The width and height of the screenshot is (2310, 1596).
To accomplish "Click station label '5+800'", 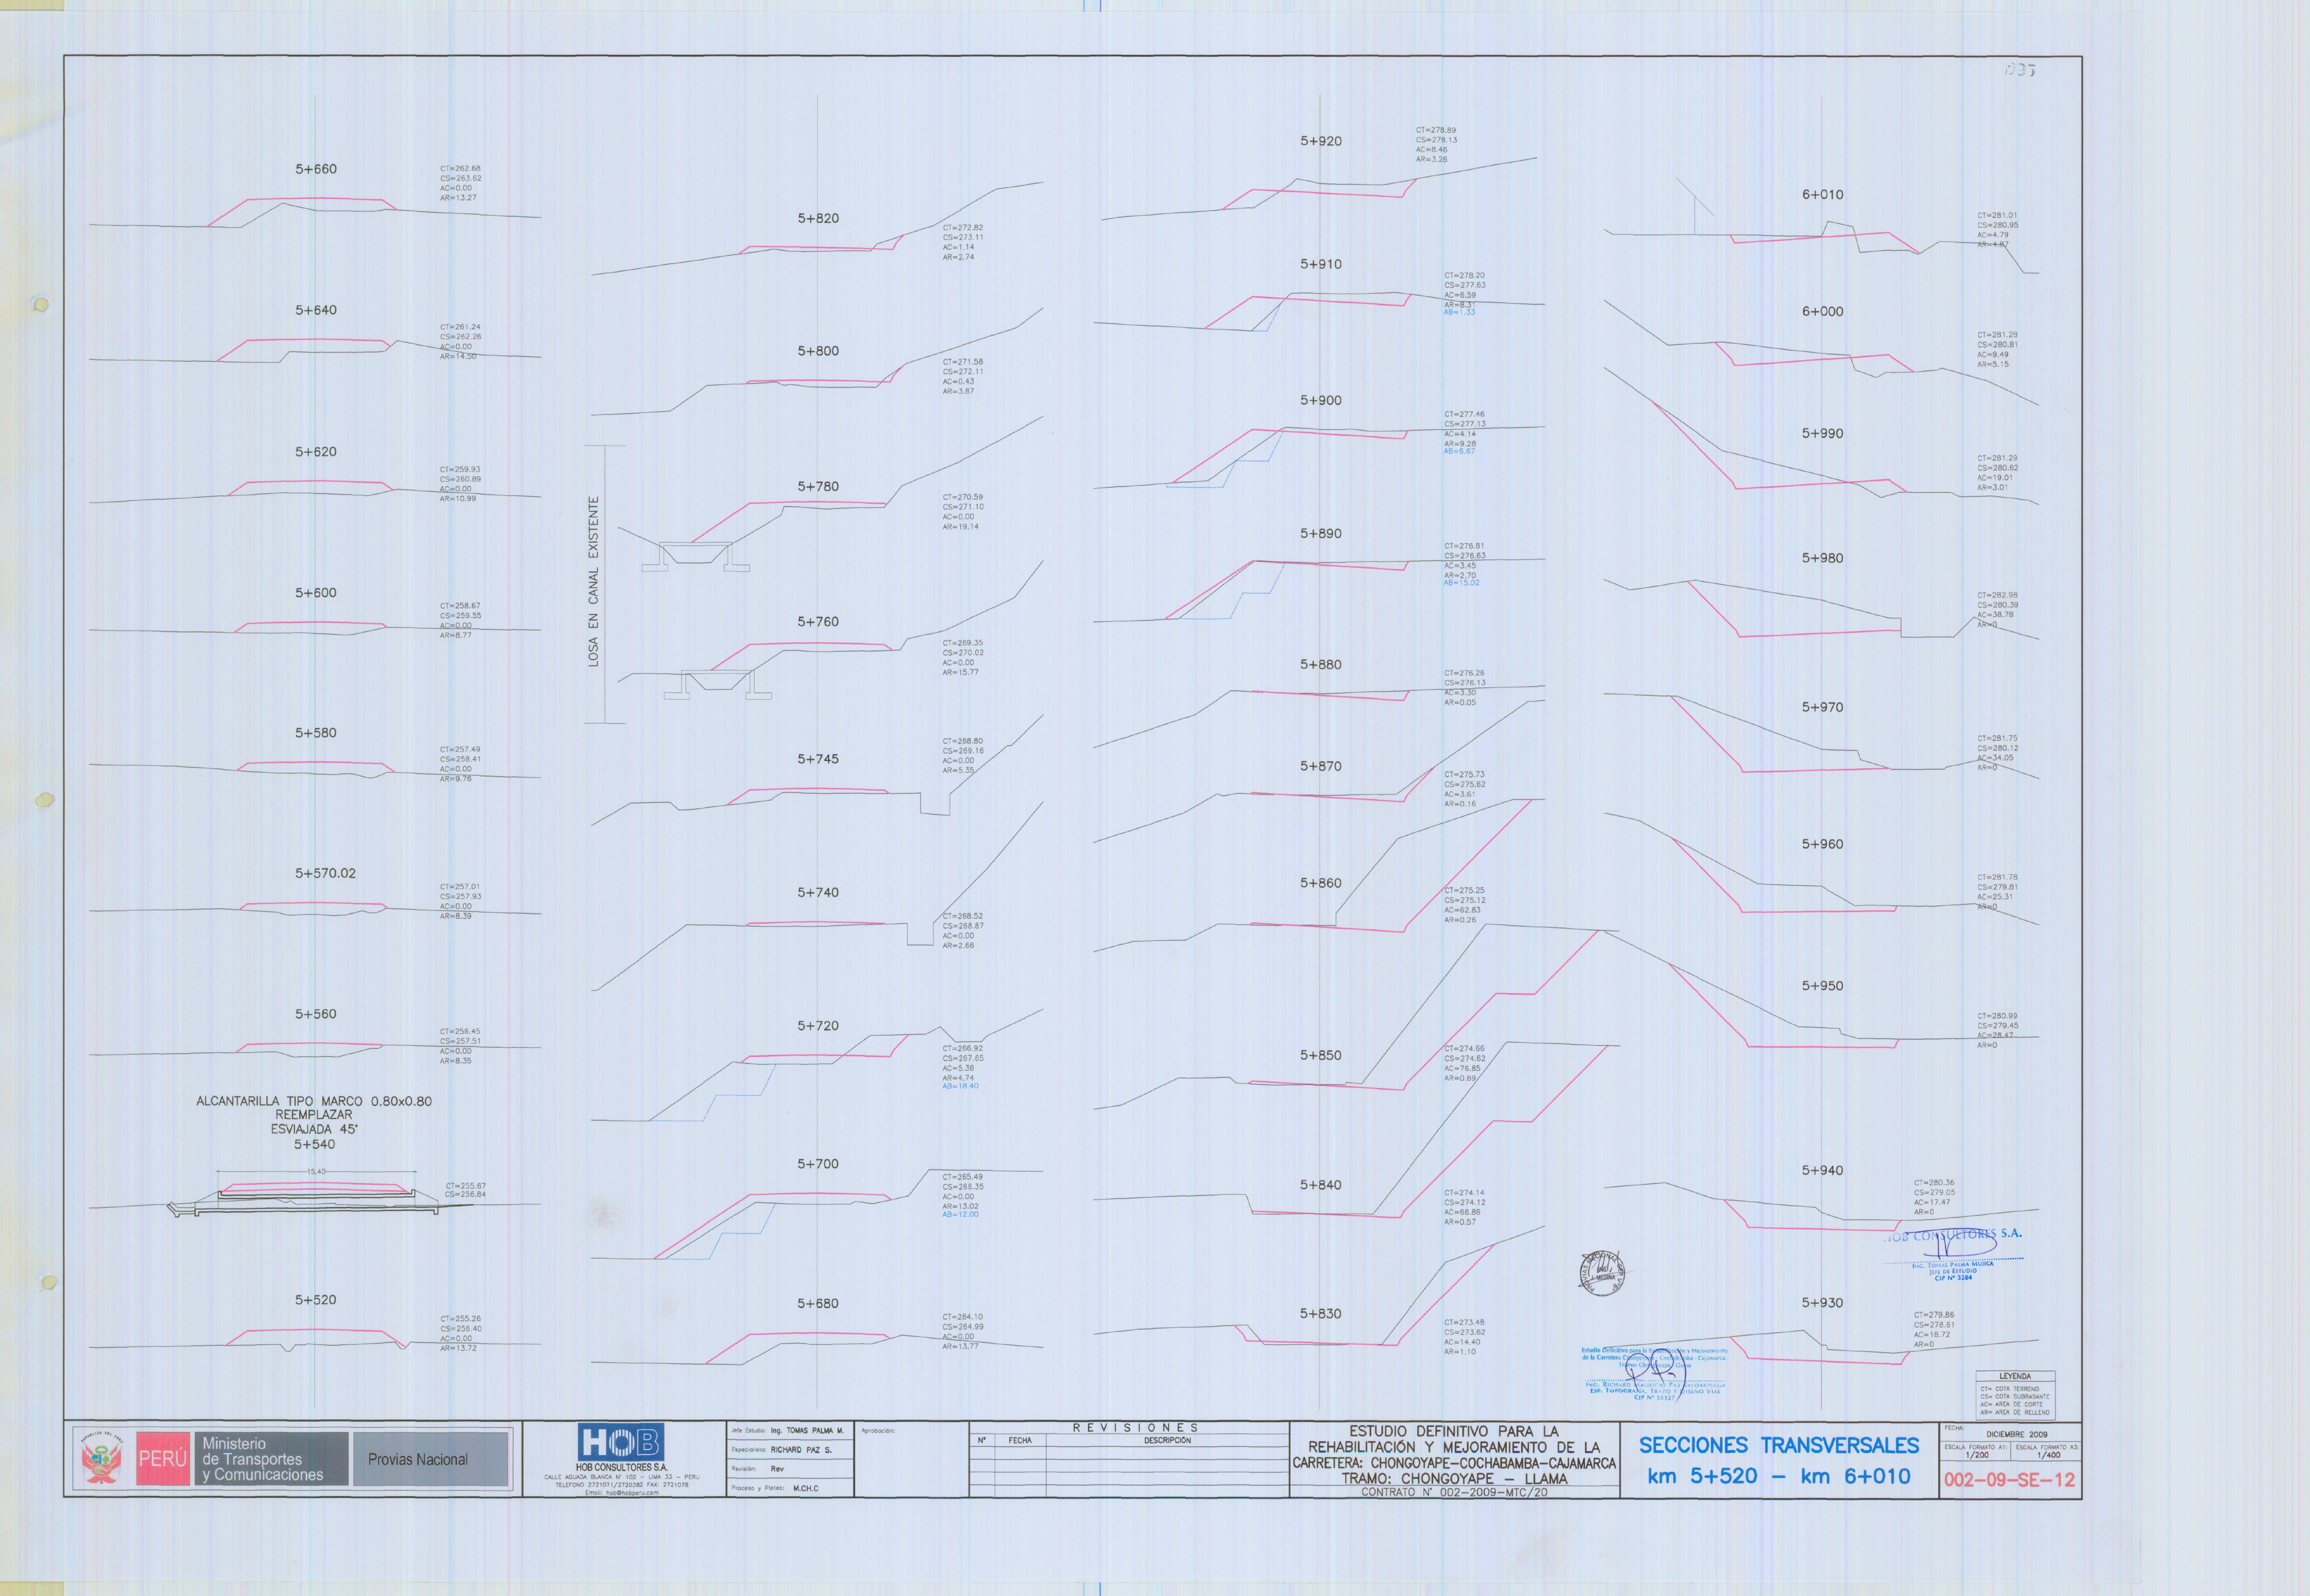I will [x=818, y=351].
